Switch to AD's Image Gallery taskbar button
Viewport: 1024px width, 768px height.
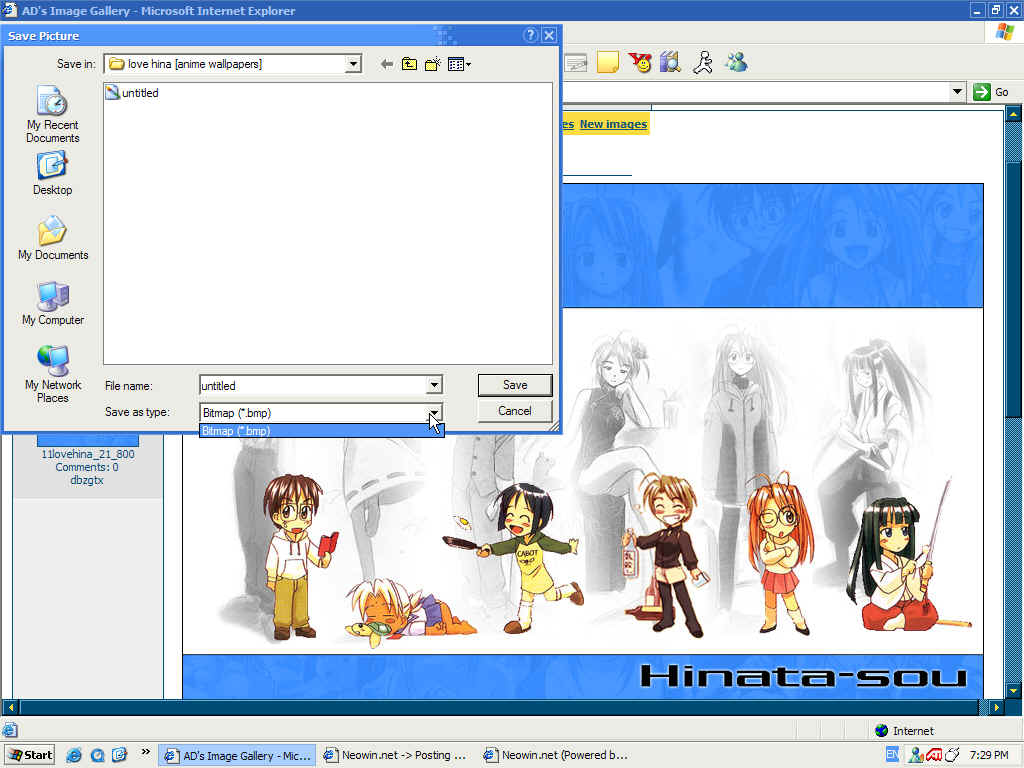click(x=237, y=756)
